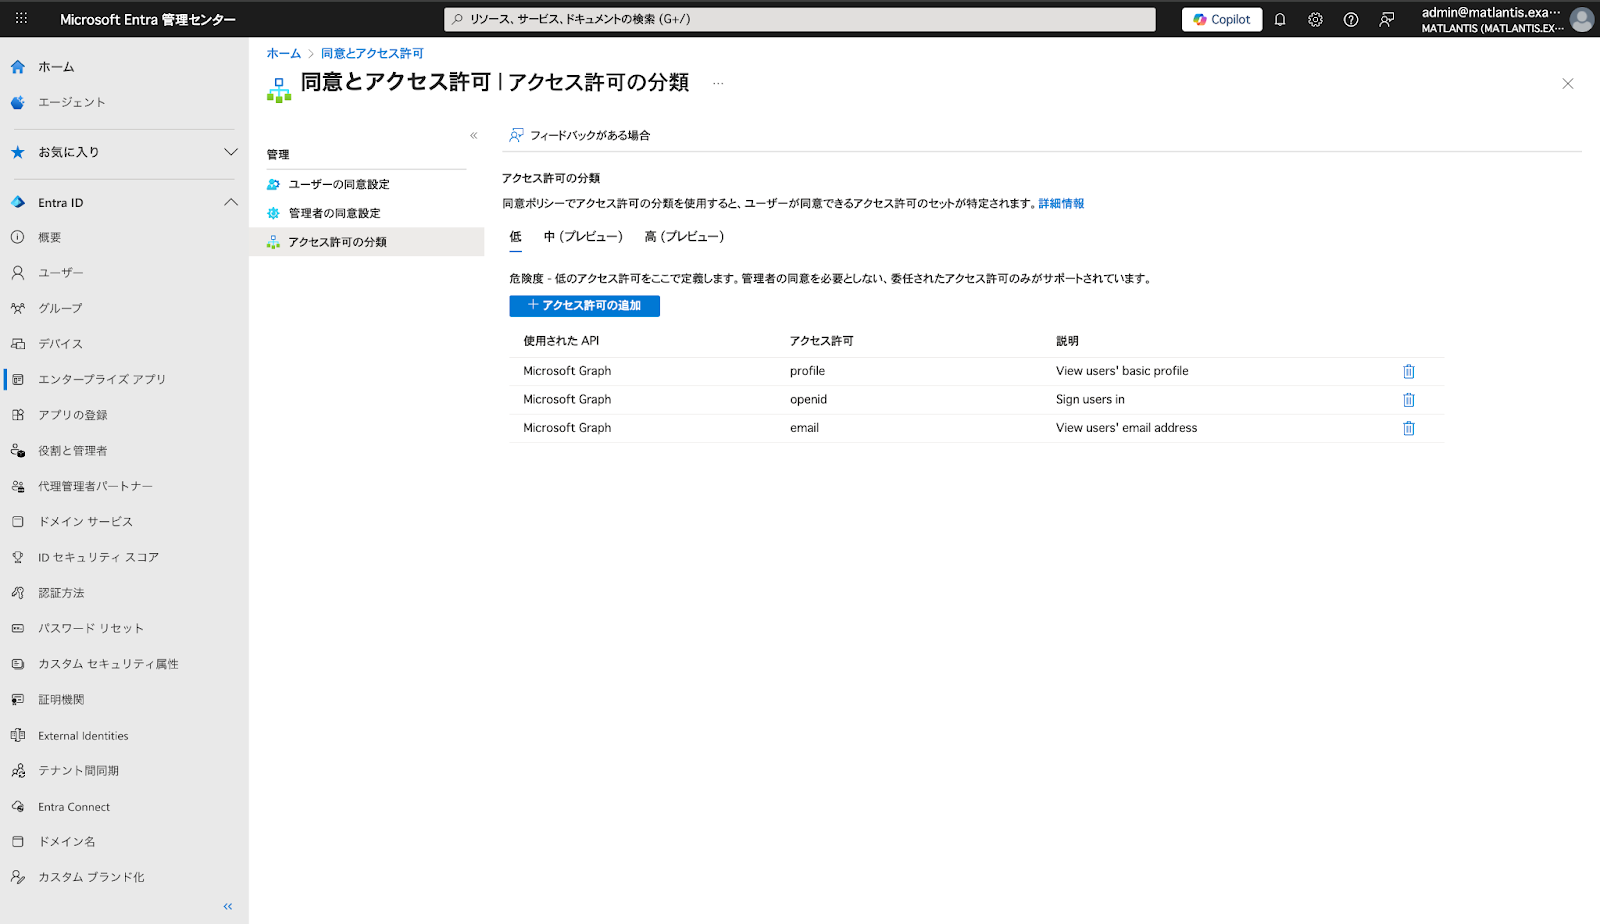Click the アクセス許可の追加 button

(584, 306)
